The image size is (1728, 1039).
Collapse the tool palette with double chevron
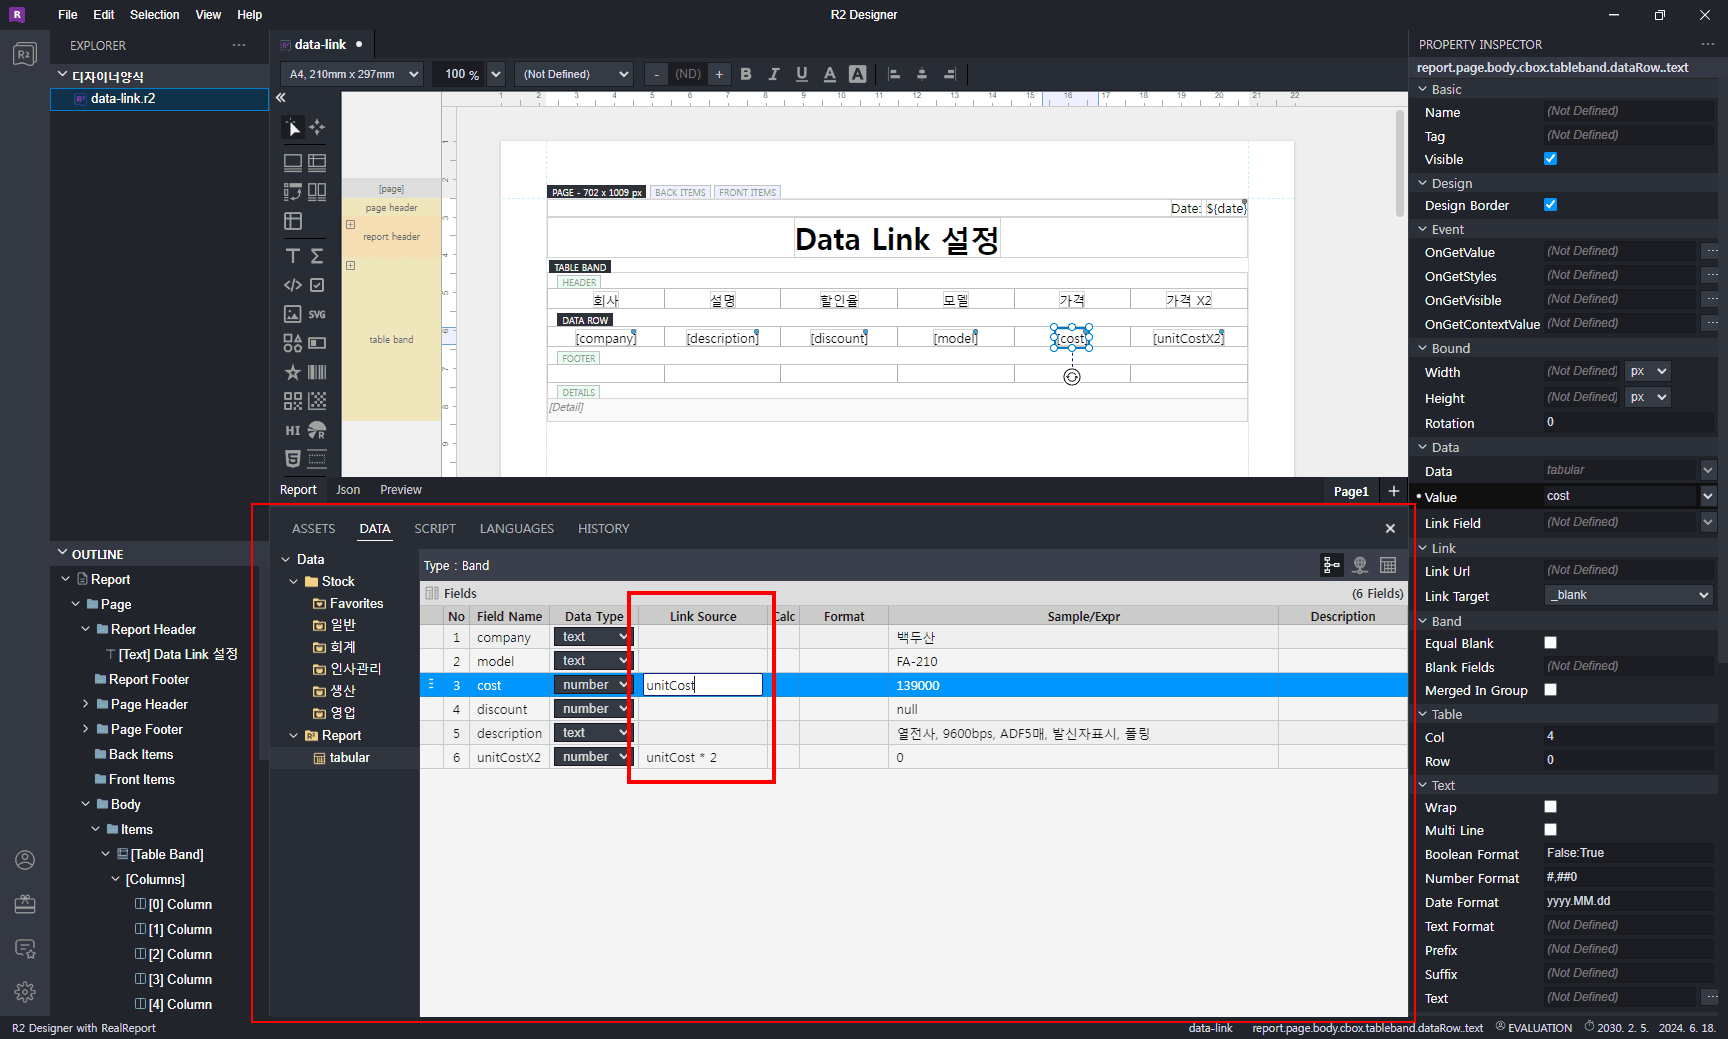click(x=281, y=97)
